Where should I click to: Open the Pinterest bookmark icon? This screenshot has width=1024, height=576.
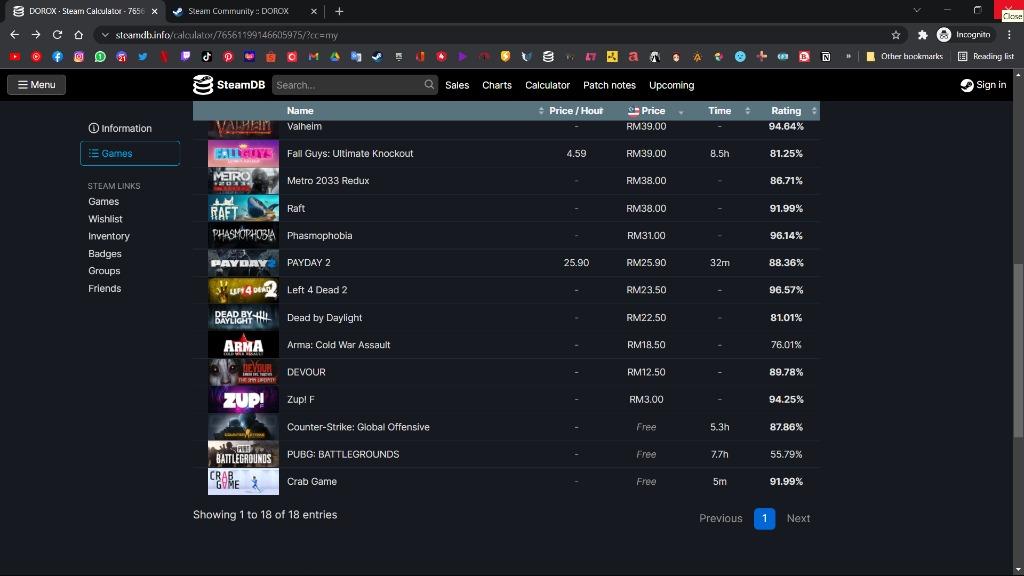pyautogui.click(x=228, y=57)
